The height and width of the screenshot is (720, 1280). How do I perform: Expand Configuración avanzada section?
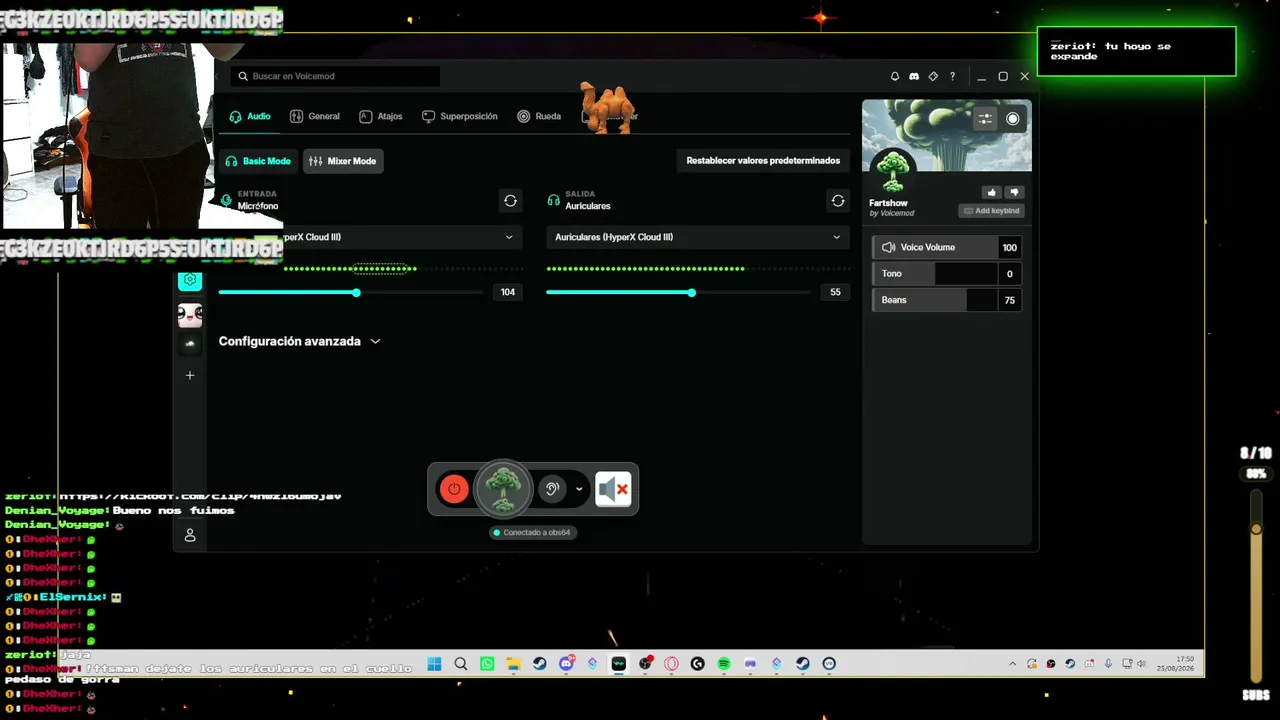pyautogui.click(x=299, y=341)
